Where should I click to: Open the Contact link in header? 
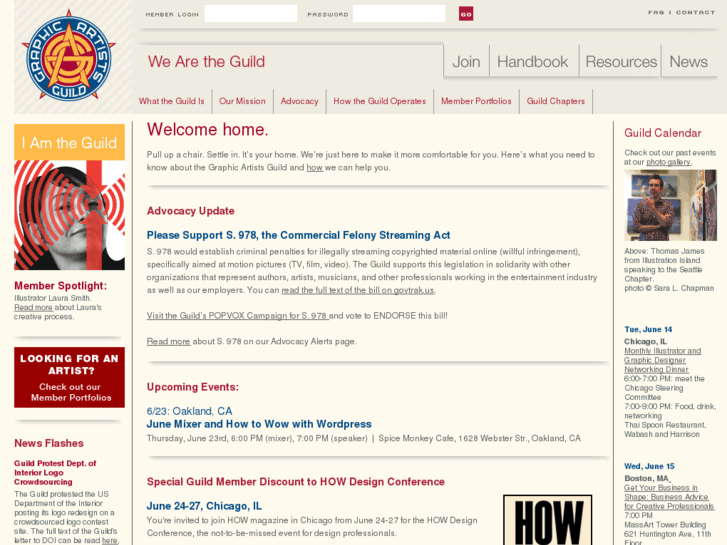click(x=695, y=13)
